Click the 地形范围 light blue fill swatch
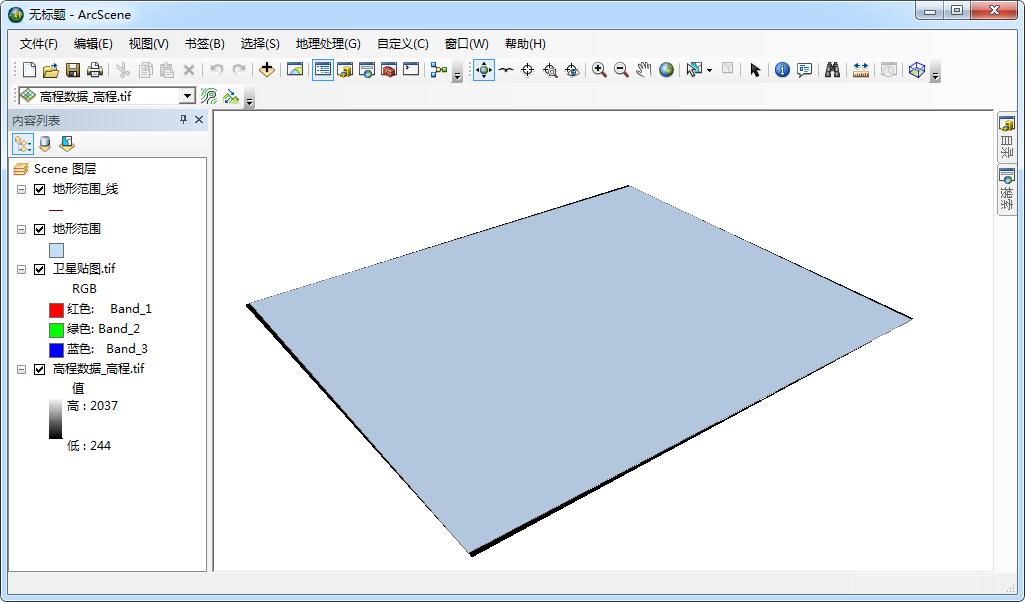Image resolution: width=1025 pixels, height=602 pixels. click(x=56, y=250)
